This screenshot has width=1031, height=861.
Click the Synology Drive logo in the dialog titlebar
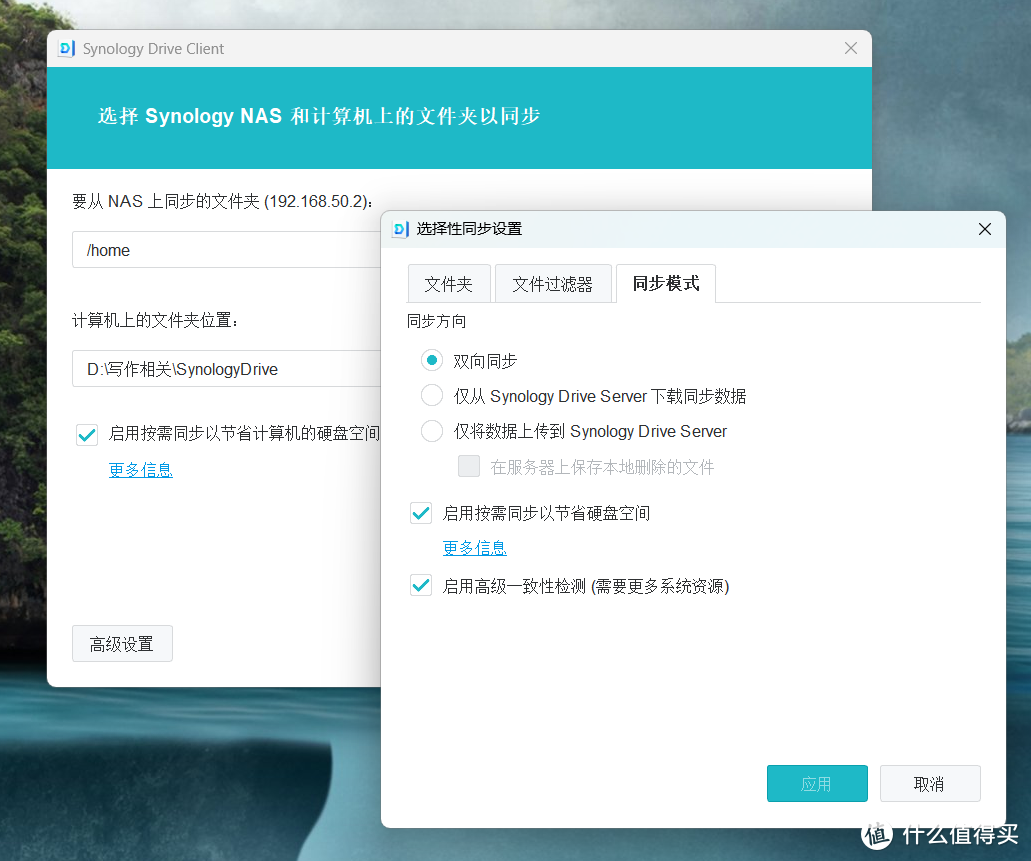400,229
